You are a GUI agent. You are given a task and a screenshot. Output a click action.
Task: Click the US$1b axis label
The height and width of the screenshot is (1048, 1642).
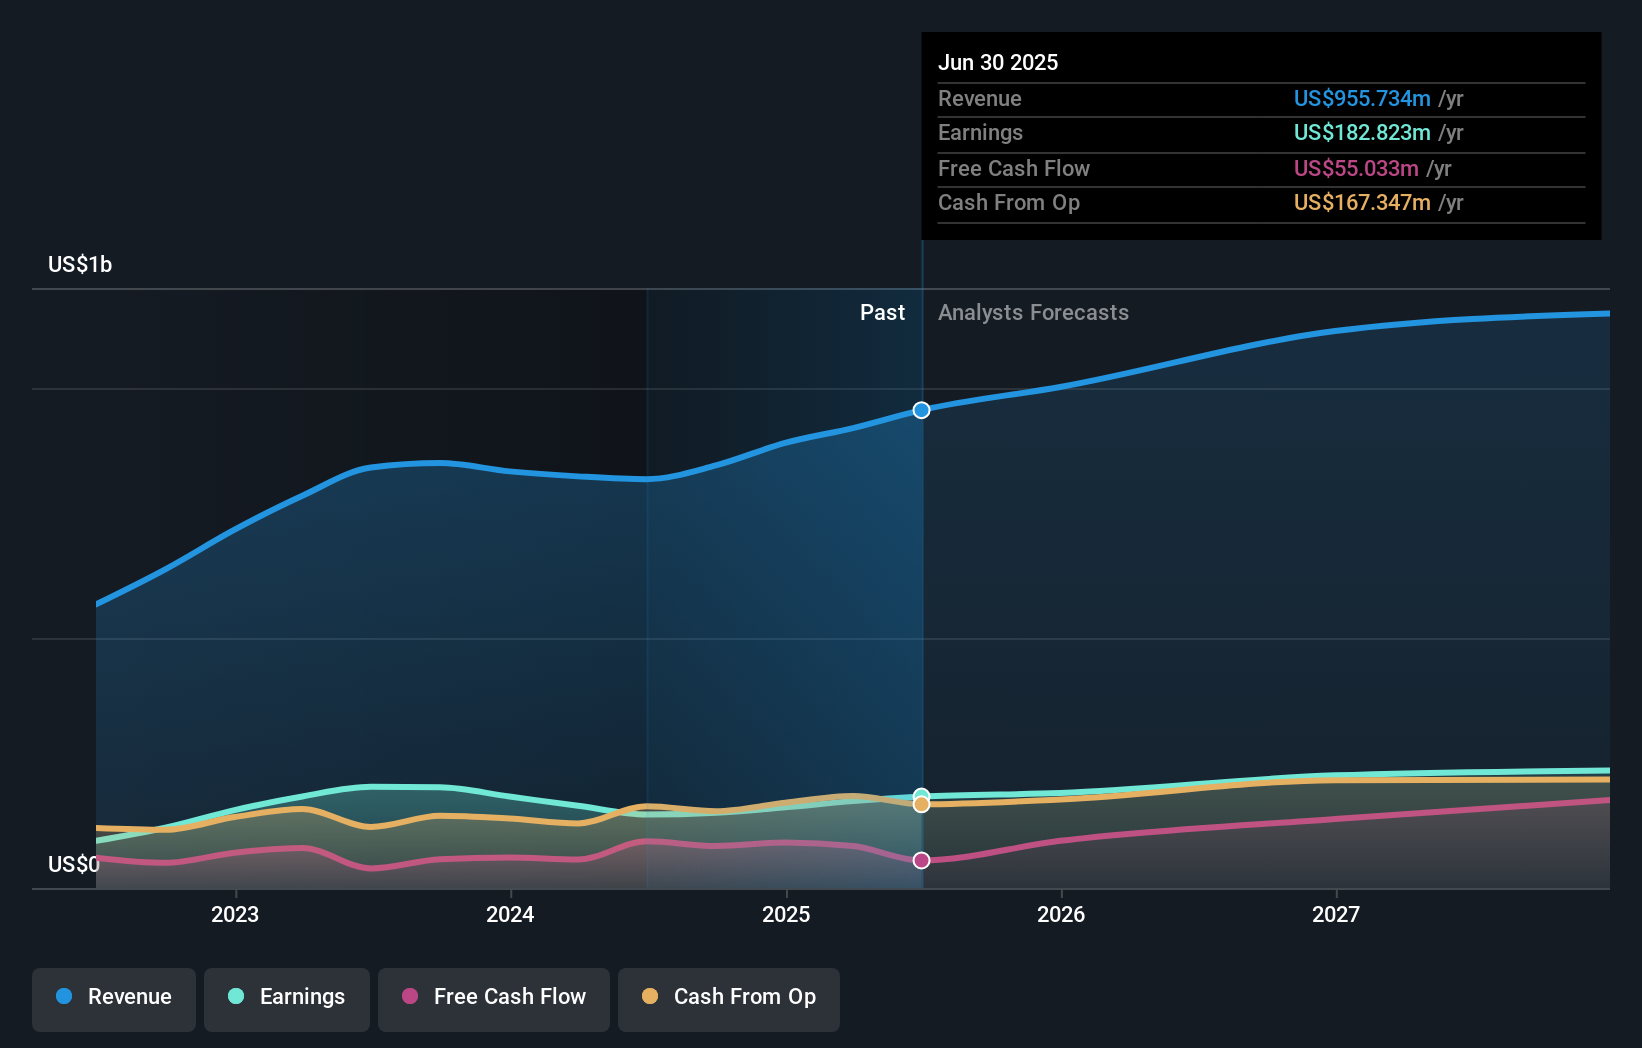pyautogui.click(x=80, y=264)
